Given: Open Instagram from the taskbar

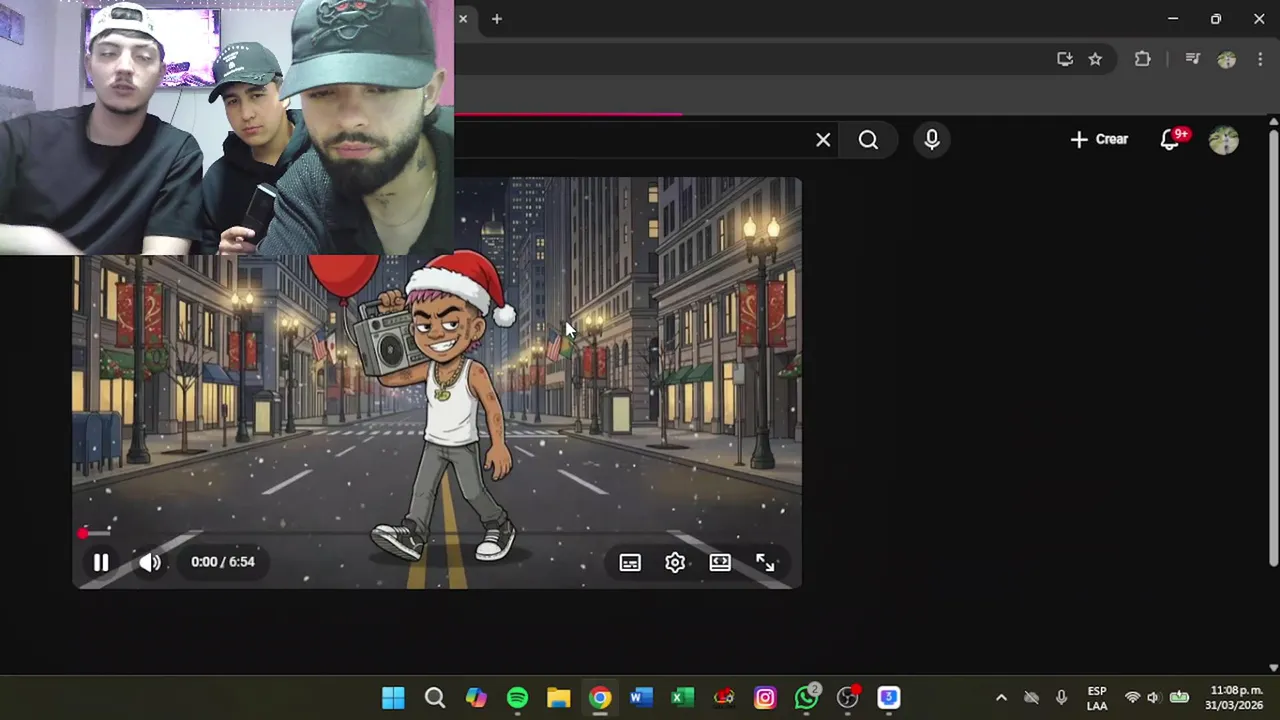Looking at the screenshot, I should coord(765,698).
